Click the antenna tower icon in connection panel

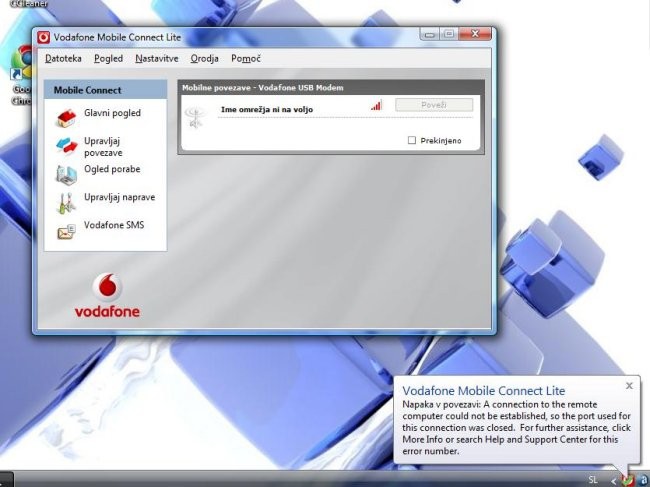point(195,118)
